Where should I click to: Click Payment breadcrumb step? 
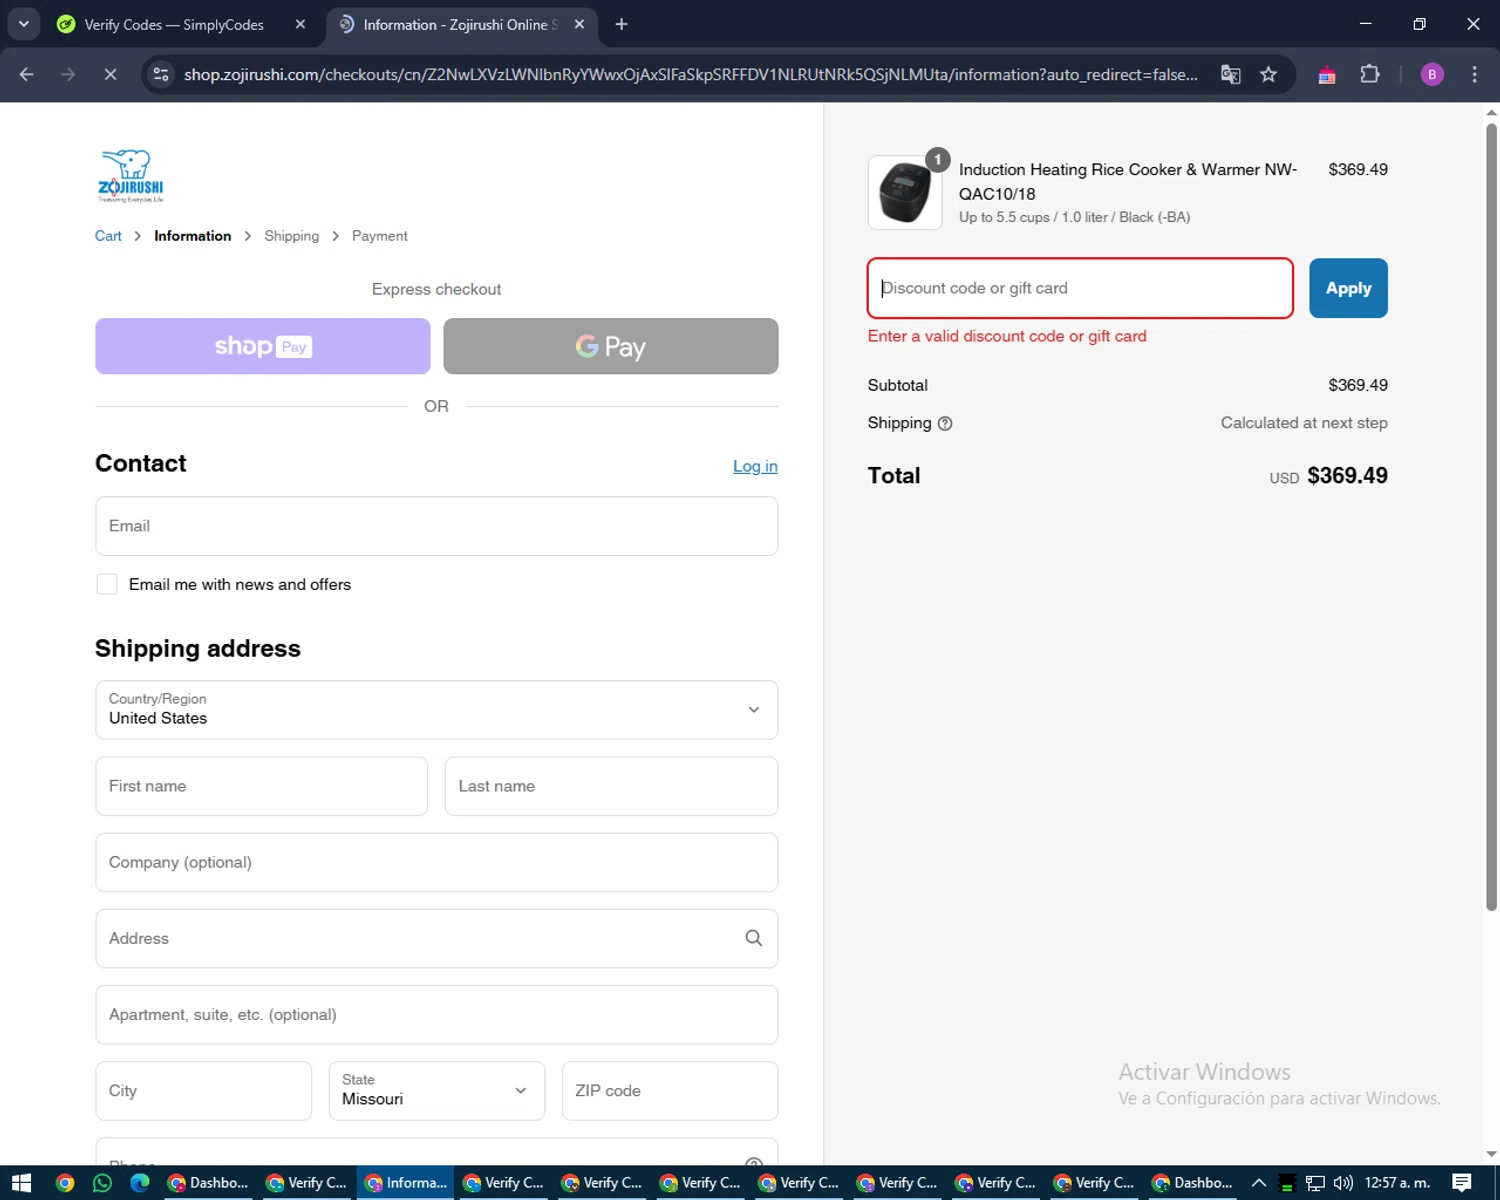(x=380, y=236)
